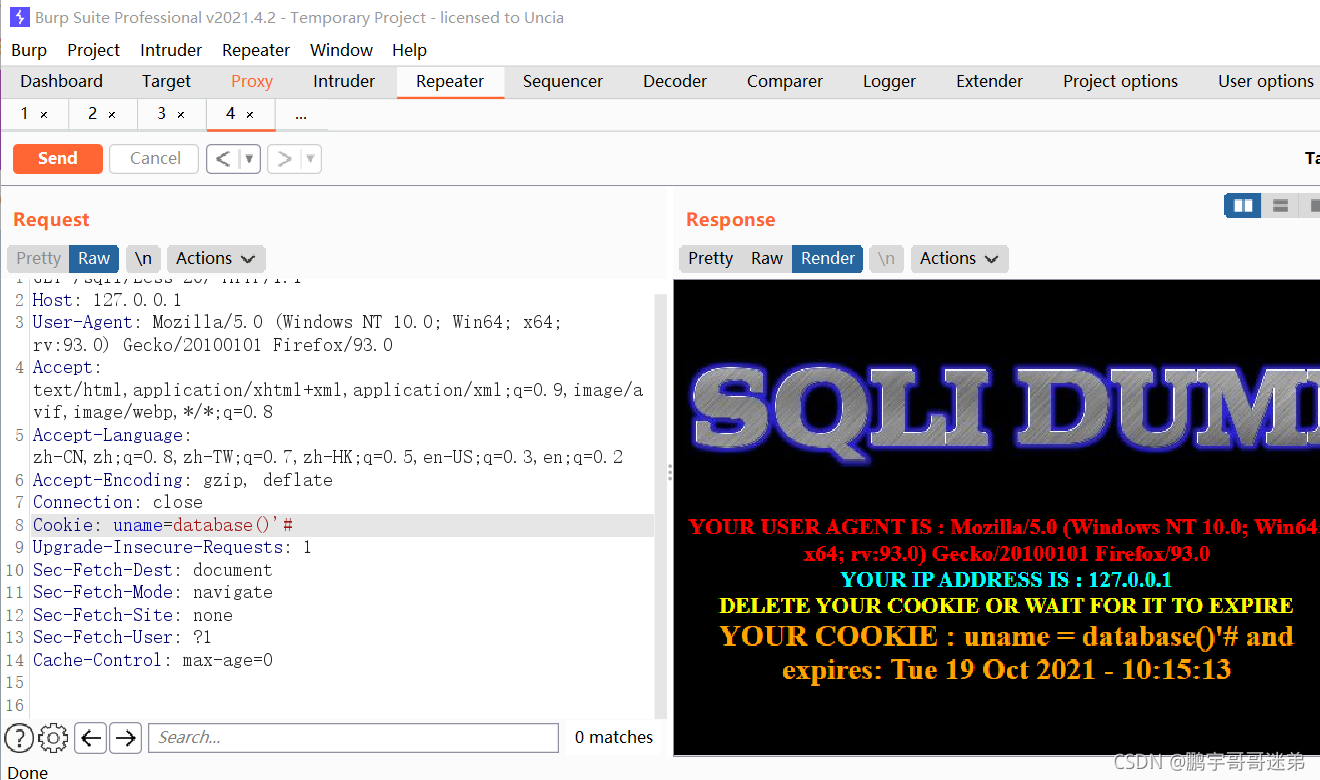This screenshot has height=780, width=1320.
Task: Select top-bottom layout view icon
Action: (1280, 205)
